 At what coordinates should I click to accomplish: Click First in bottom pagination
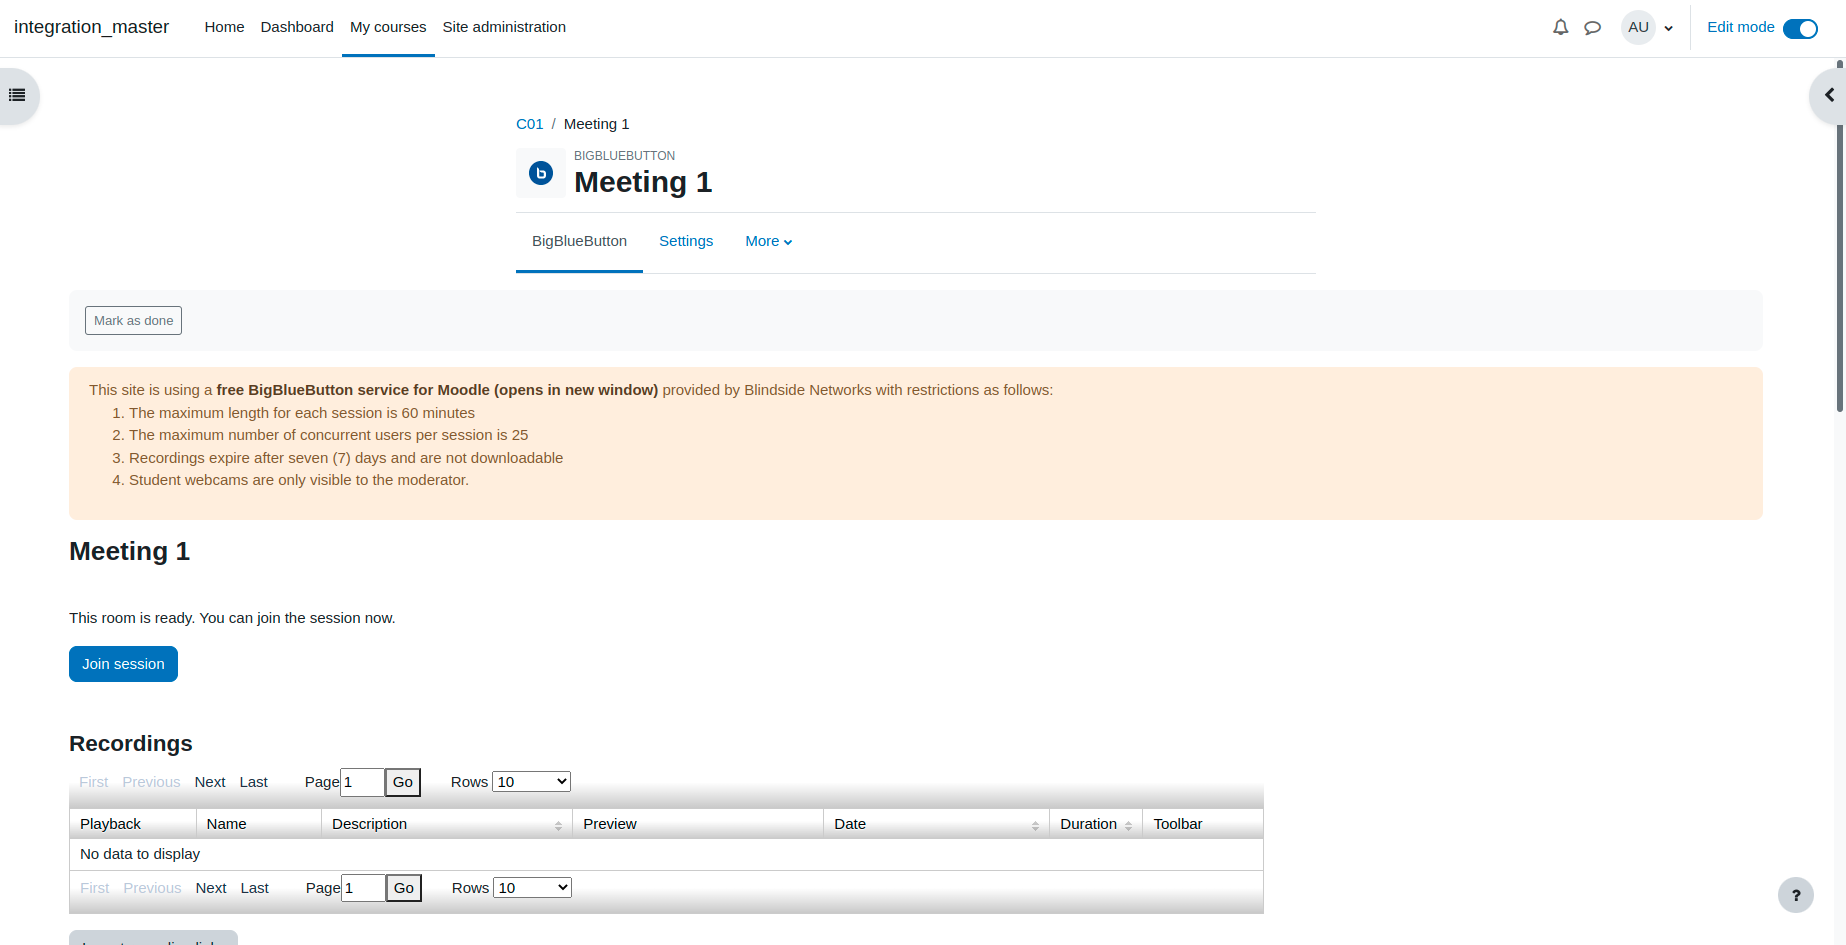coord(95,888)
